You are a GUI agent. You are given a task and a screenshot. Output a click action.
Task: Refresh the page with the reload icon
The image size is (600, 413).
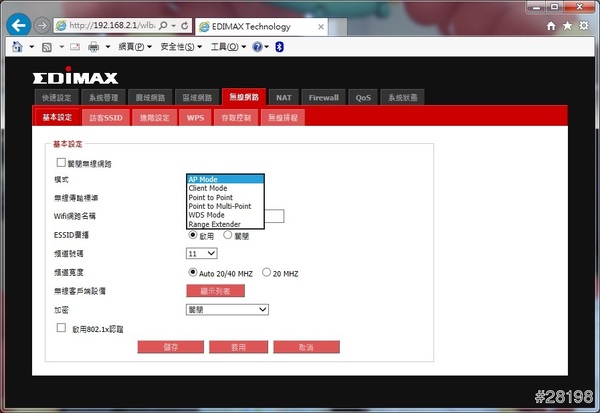185,26
